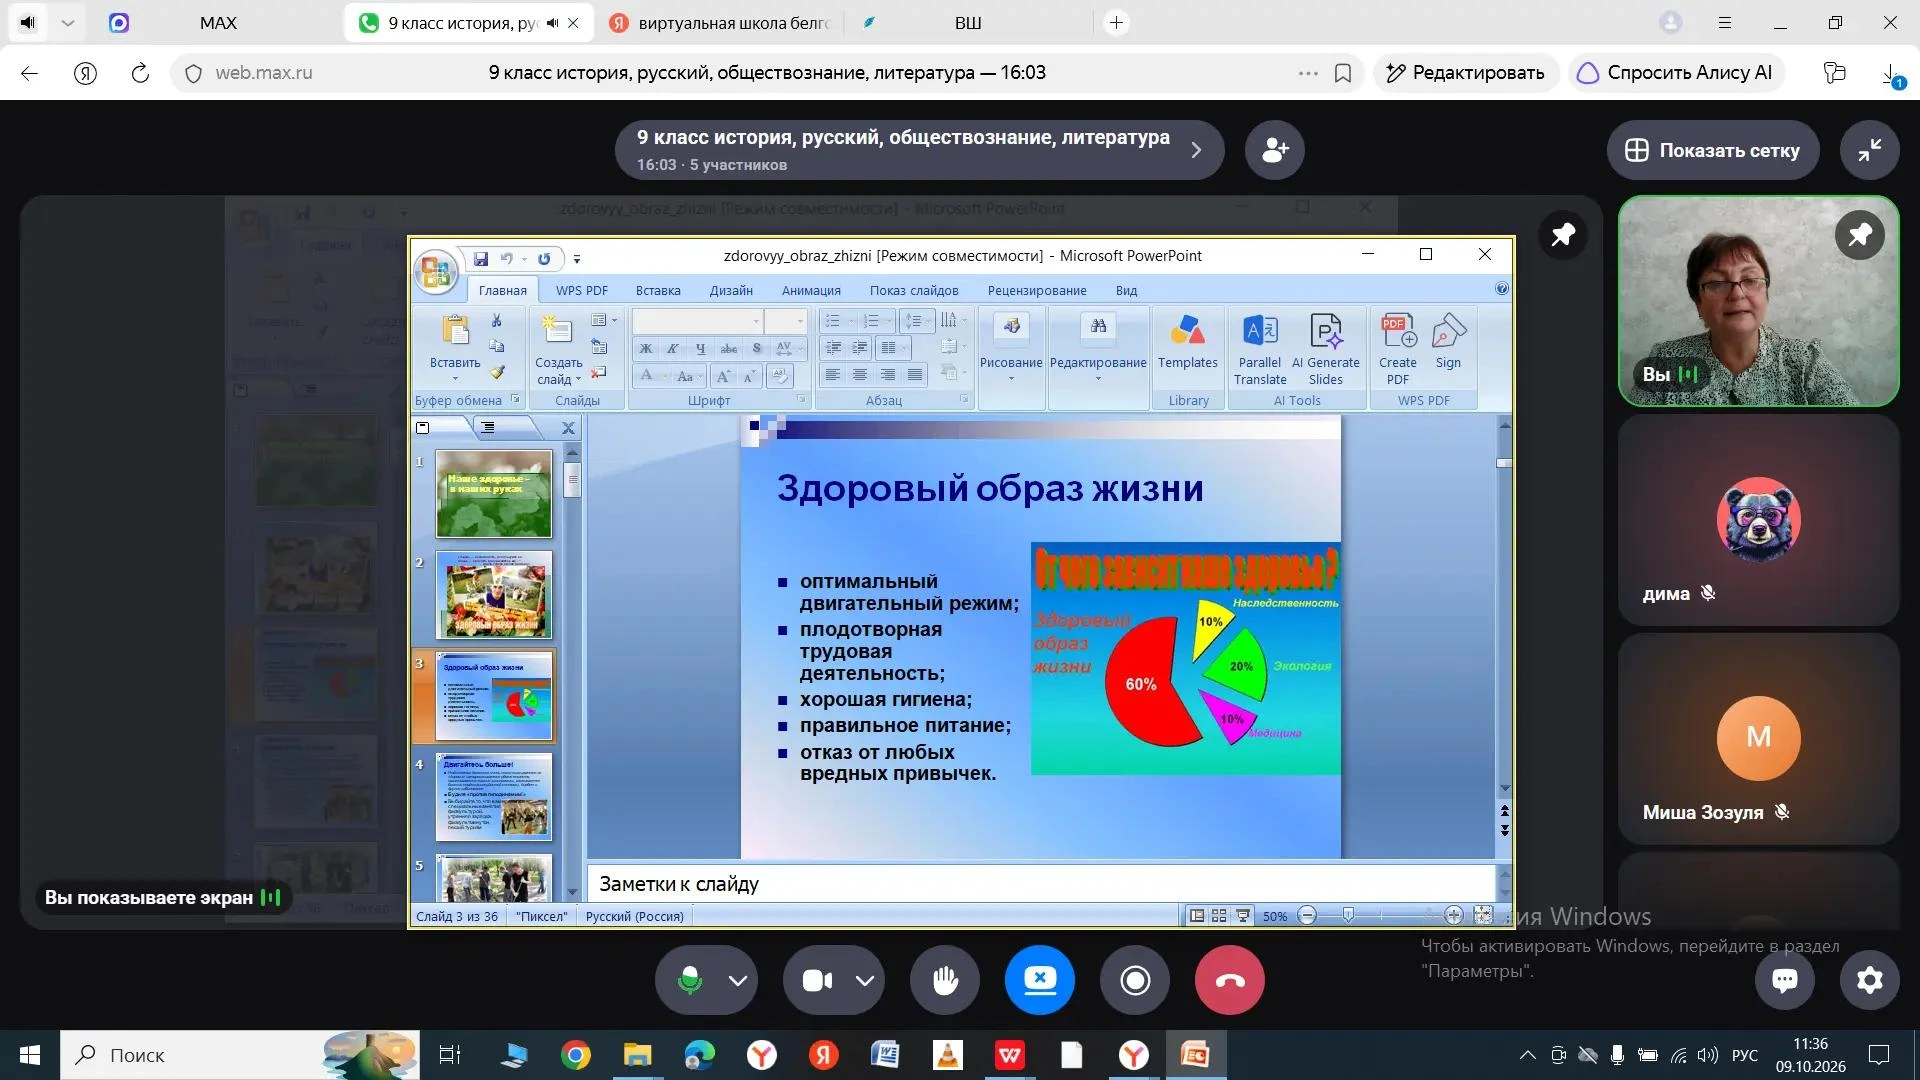This screenshot has height=1080, width=1920.
Task: End the call with the red hang-up button
Action: (x=1230, y=980)
